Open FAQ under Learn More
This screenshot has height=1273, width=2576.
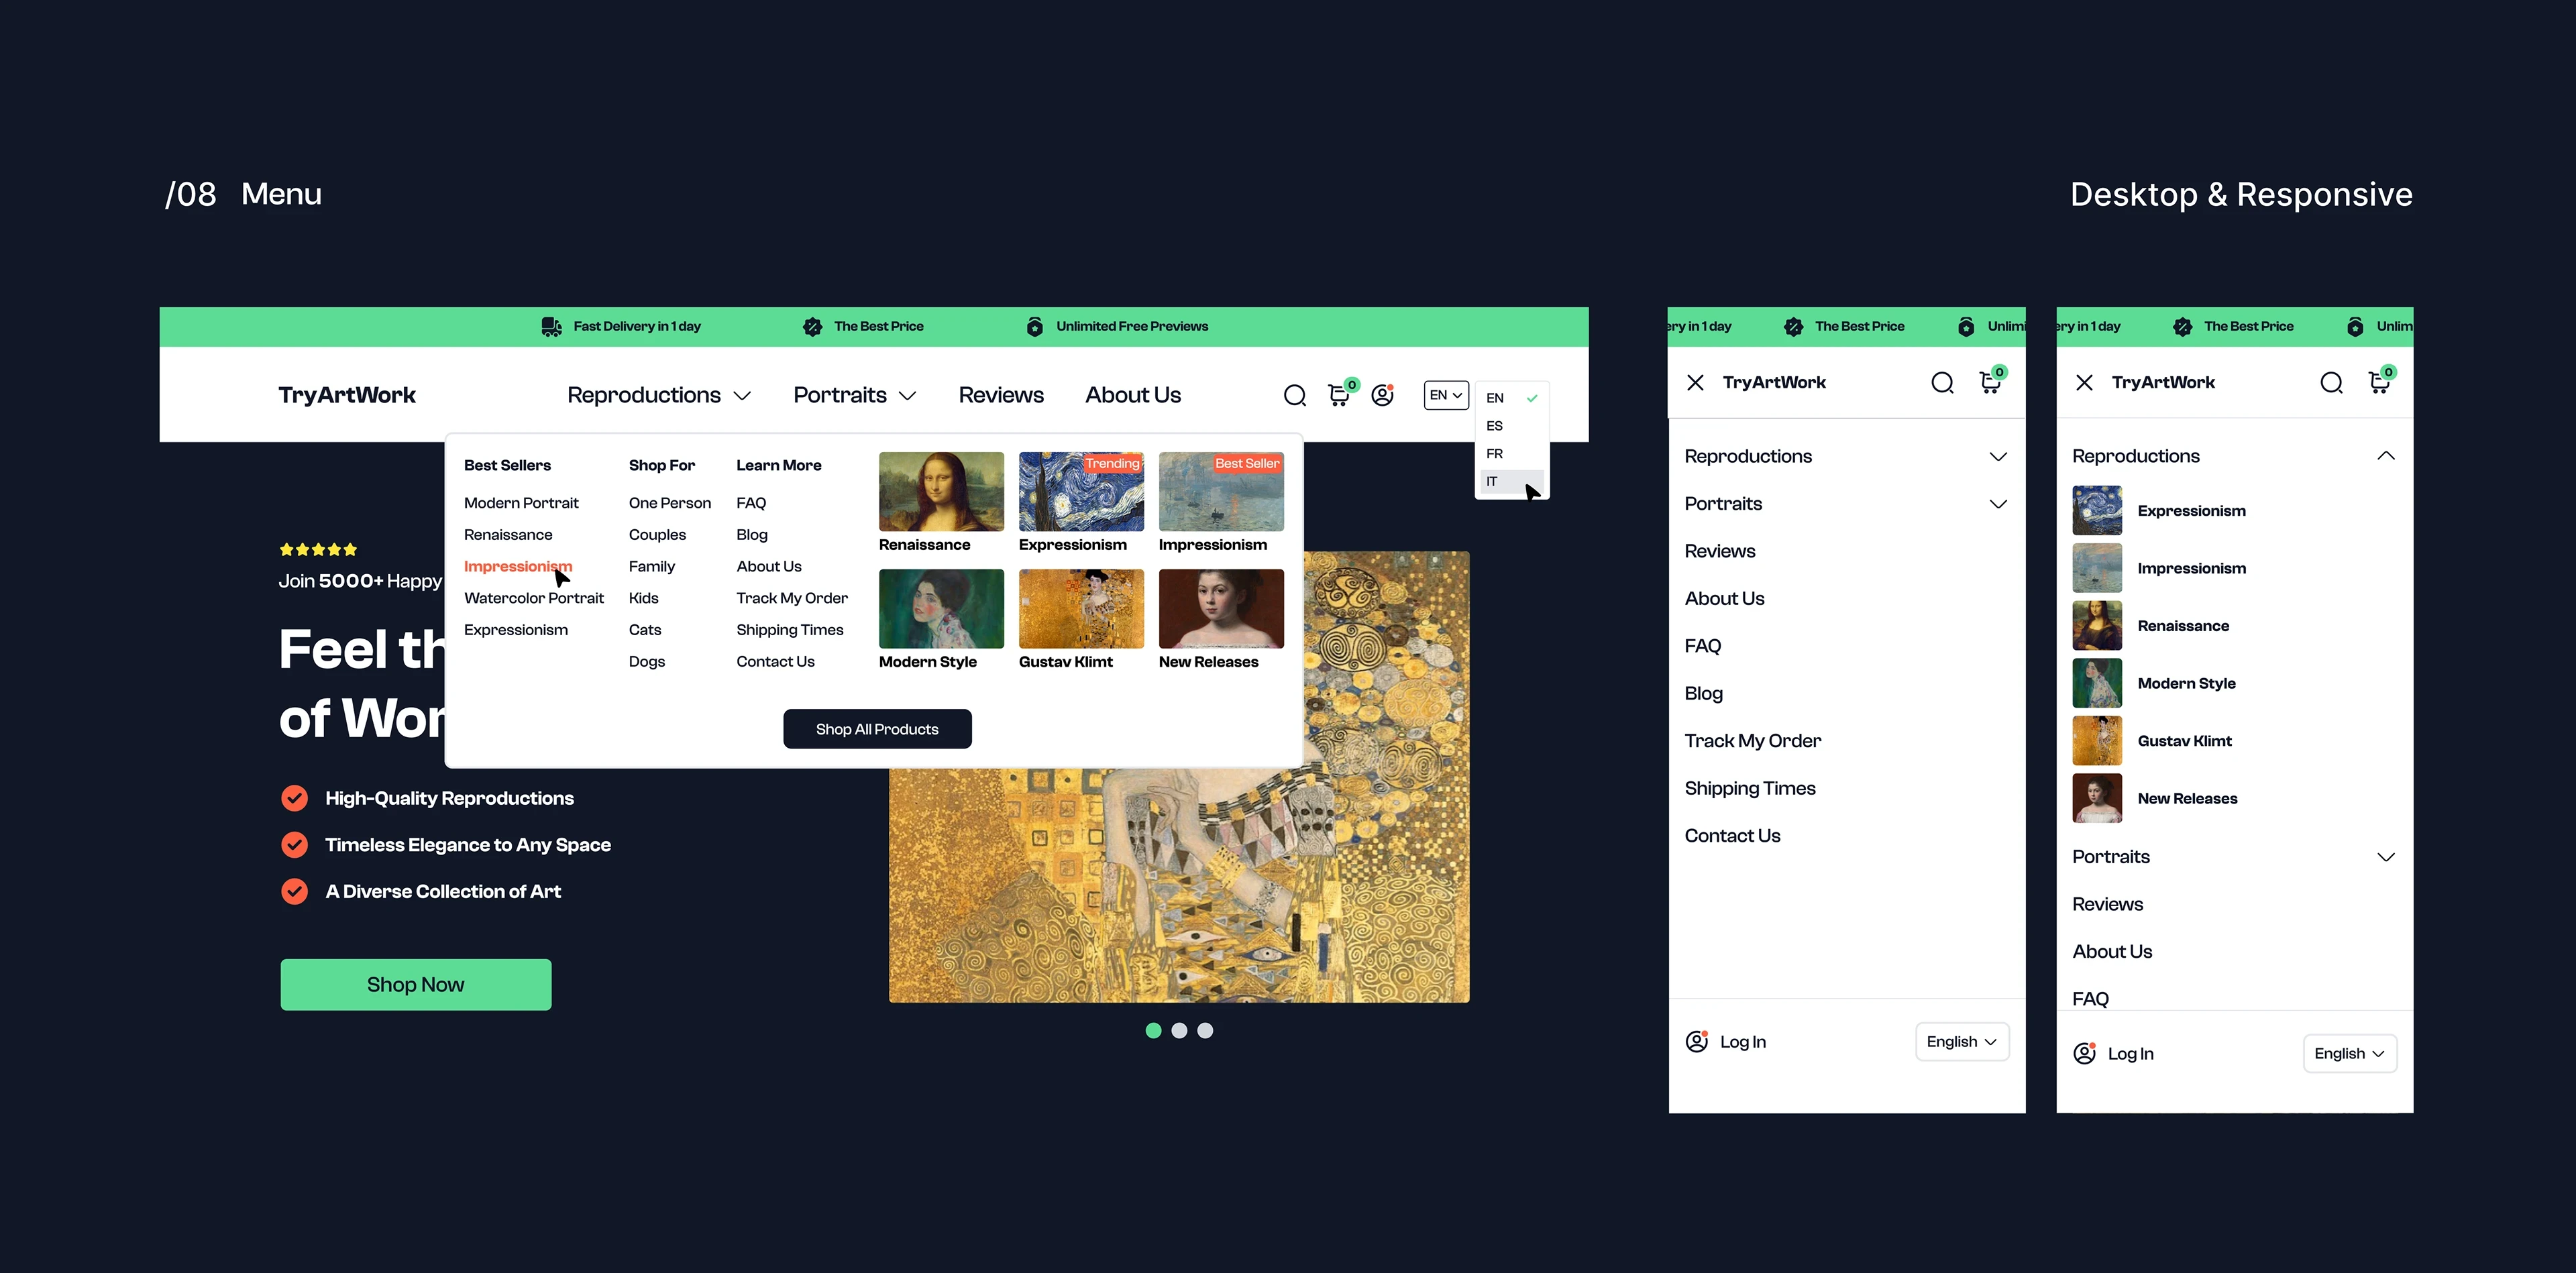751,503
